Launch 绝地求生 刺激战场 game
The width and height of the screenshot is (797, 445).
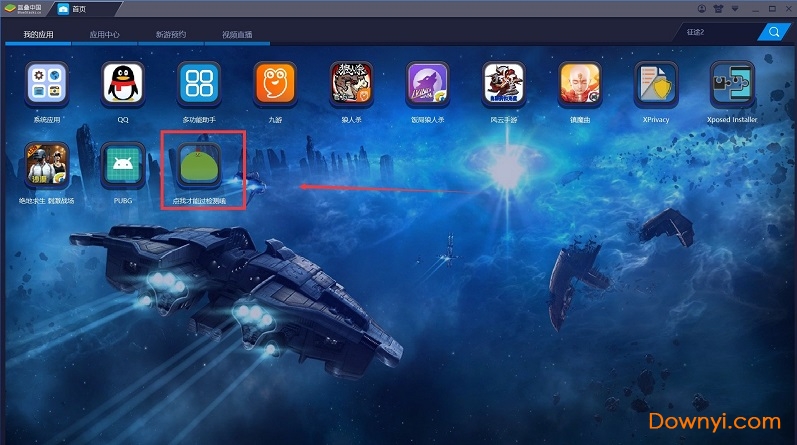point(47,166)
